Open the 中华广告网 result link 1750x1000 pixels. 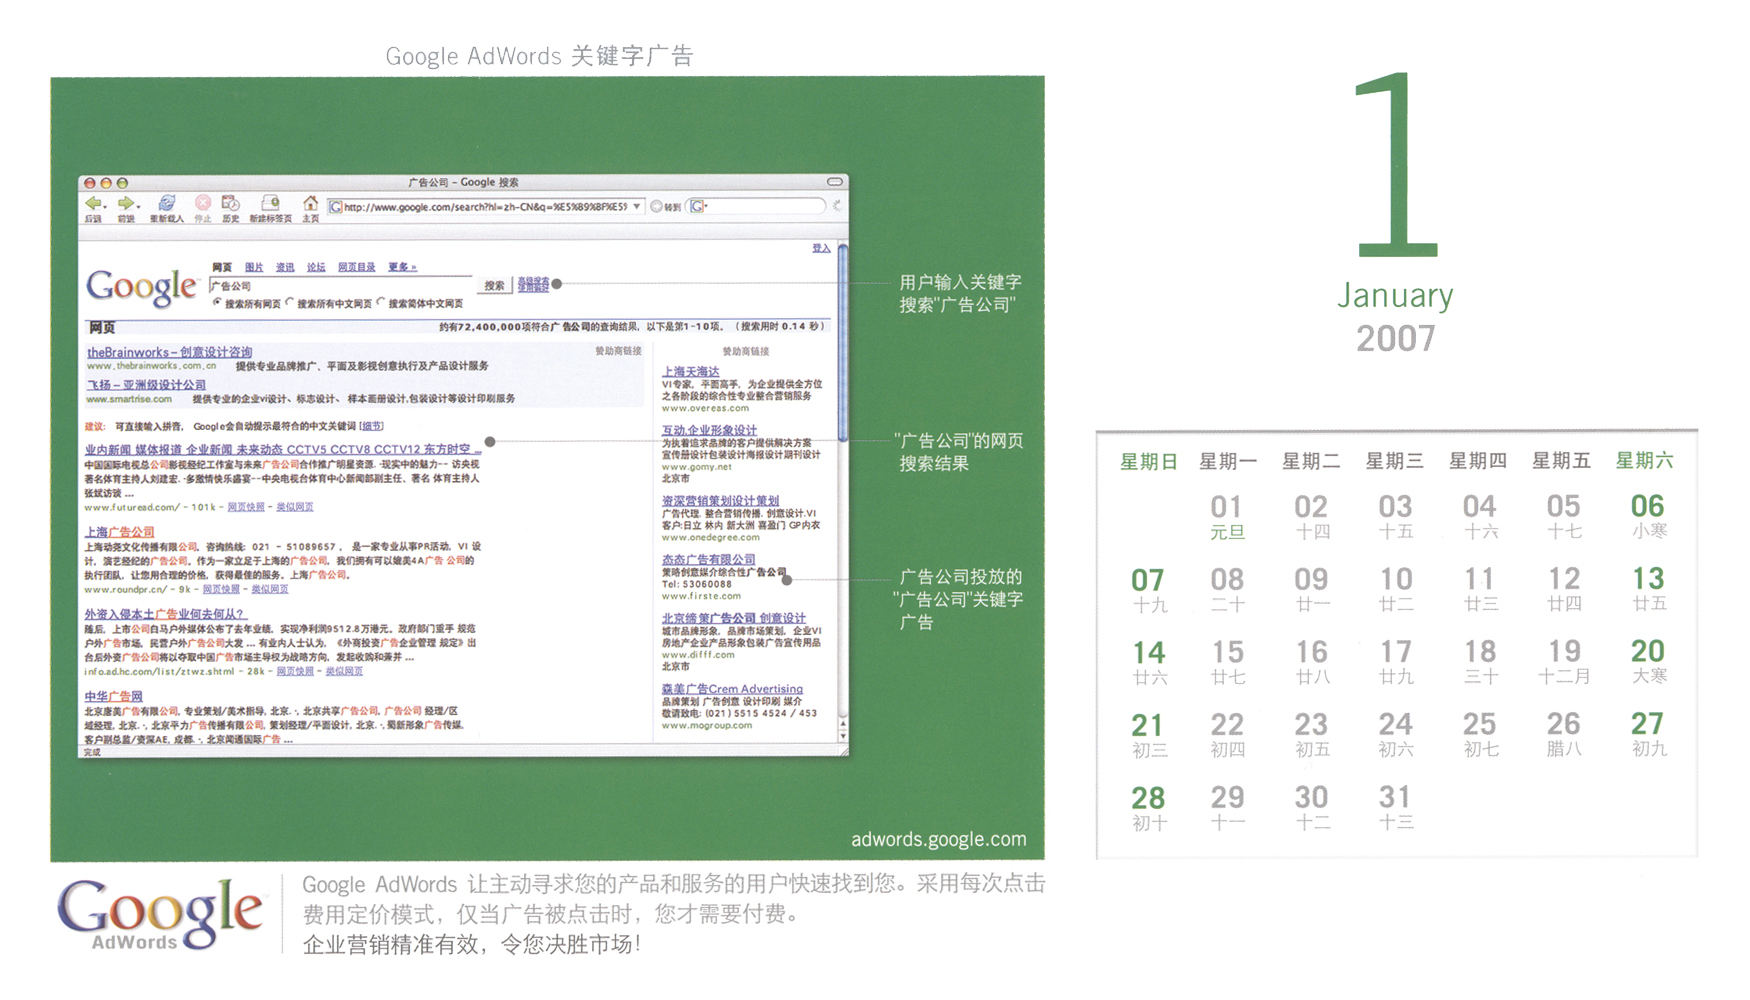pyautogui.click(x=113, y=696)
